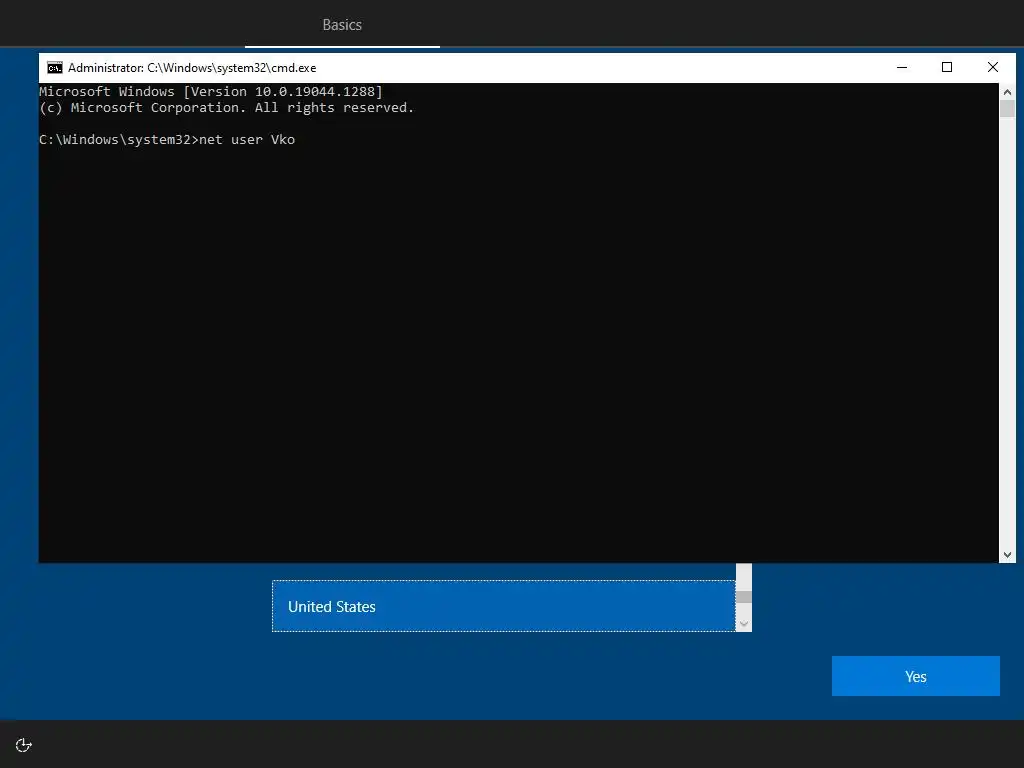Viewport: 1024px width, 768px height.
Task: Click the 'net user Vko' command line
Action: [167, 140]
